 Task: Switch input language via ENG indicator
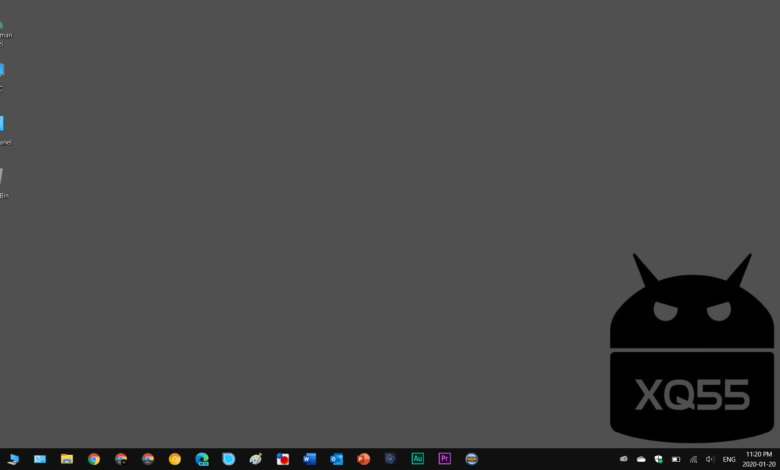[729, 459]
